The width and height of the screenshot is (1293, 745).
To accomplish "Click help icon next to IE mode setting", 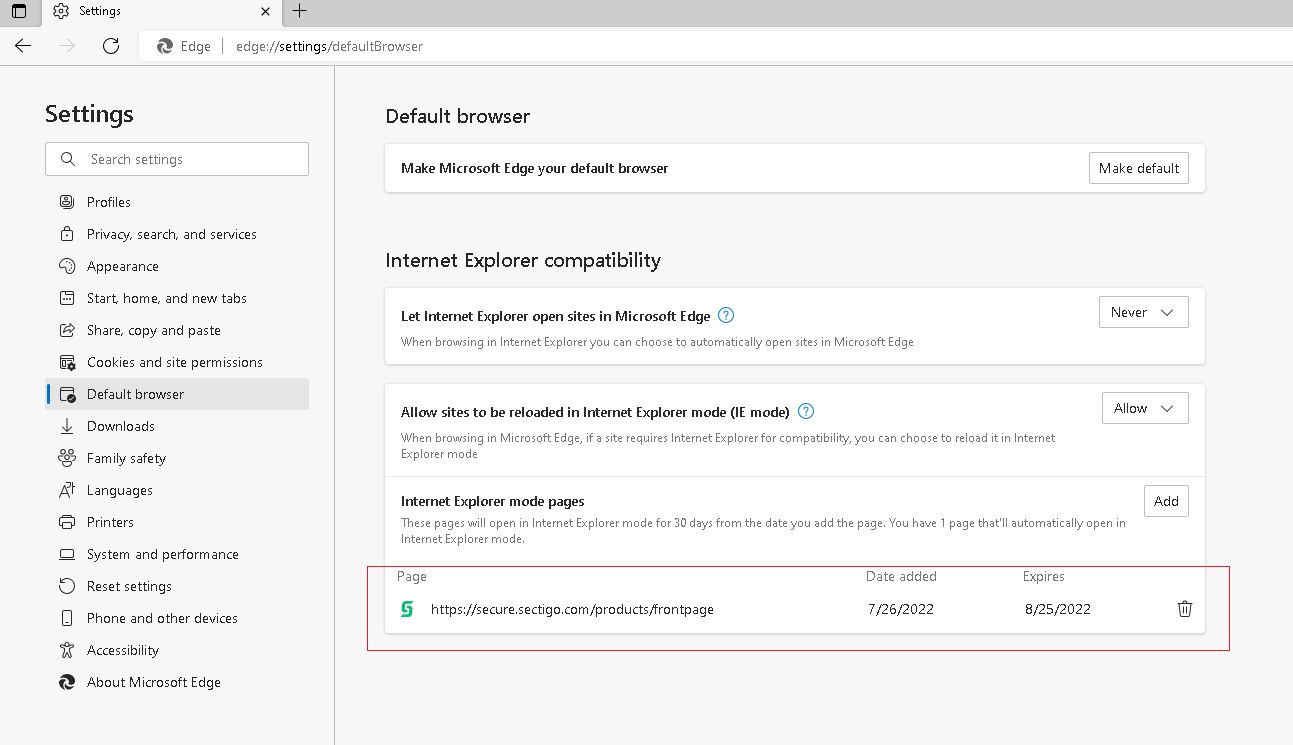I will (806, 411).
